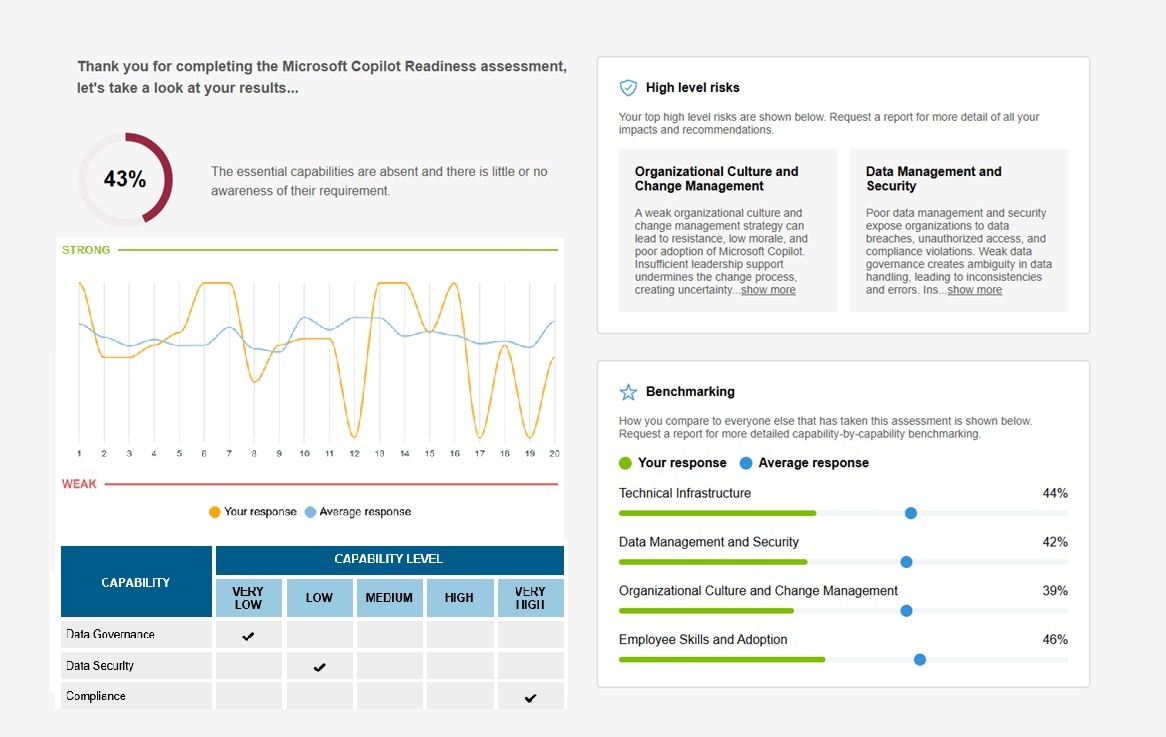Image resolution: width=1166 pixels, height=737 pixels.
Task: Click the CAPABILITY LEVEL table header
Action: coord(390,559)
